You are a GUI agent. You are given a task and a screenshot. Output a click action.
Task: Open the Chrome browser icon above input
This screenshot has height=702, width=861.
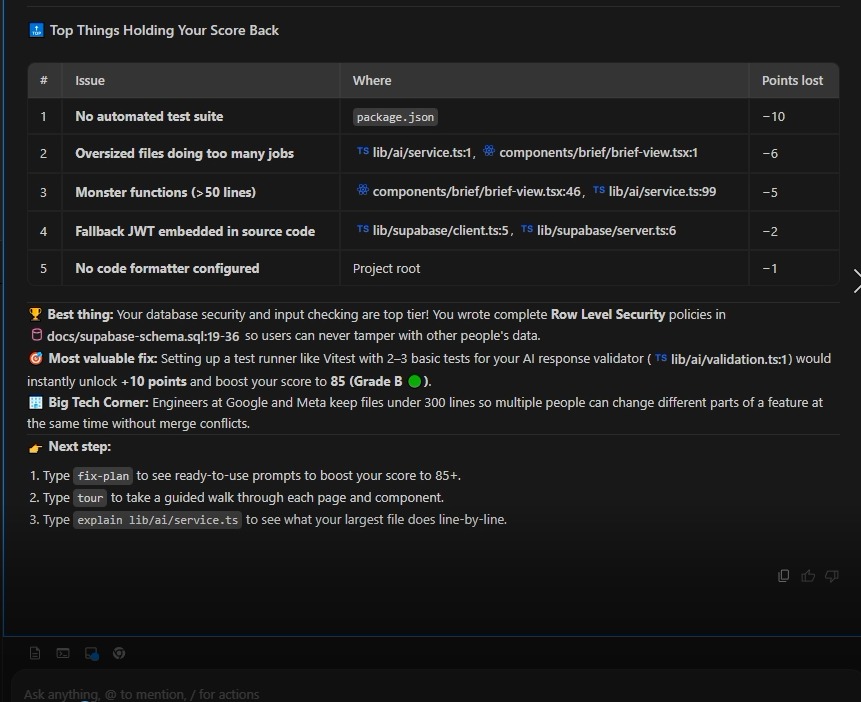click(119, 653)
